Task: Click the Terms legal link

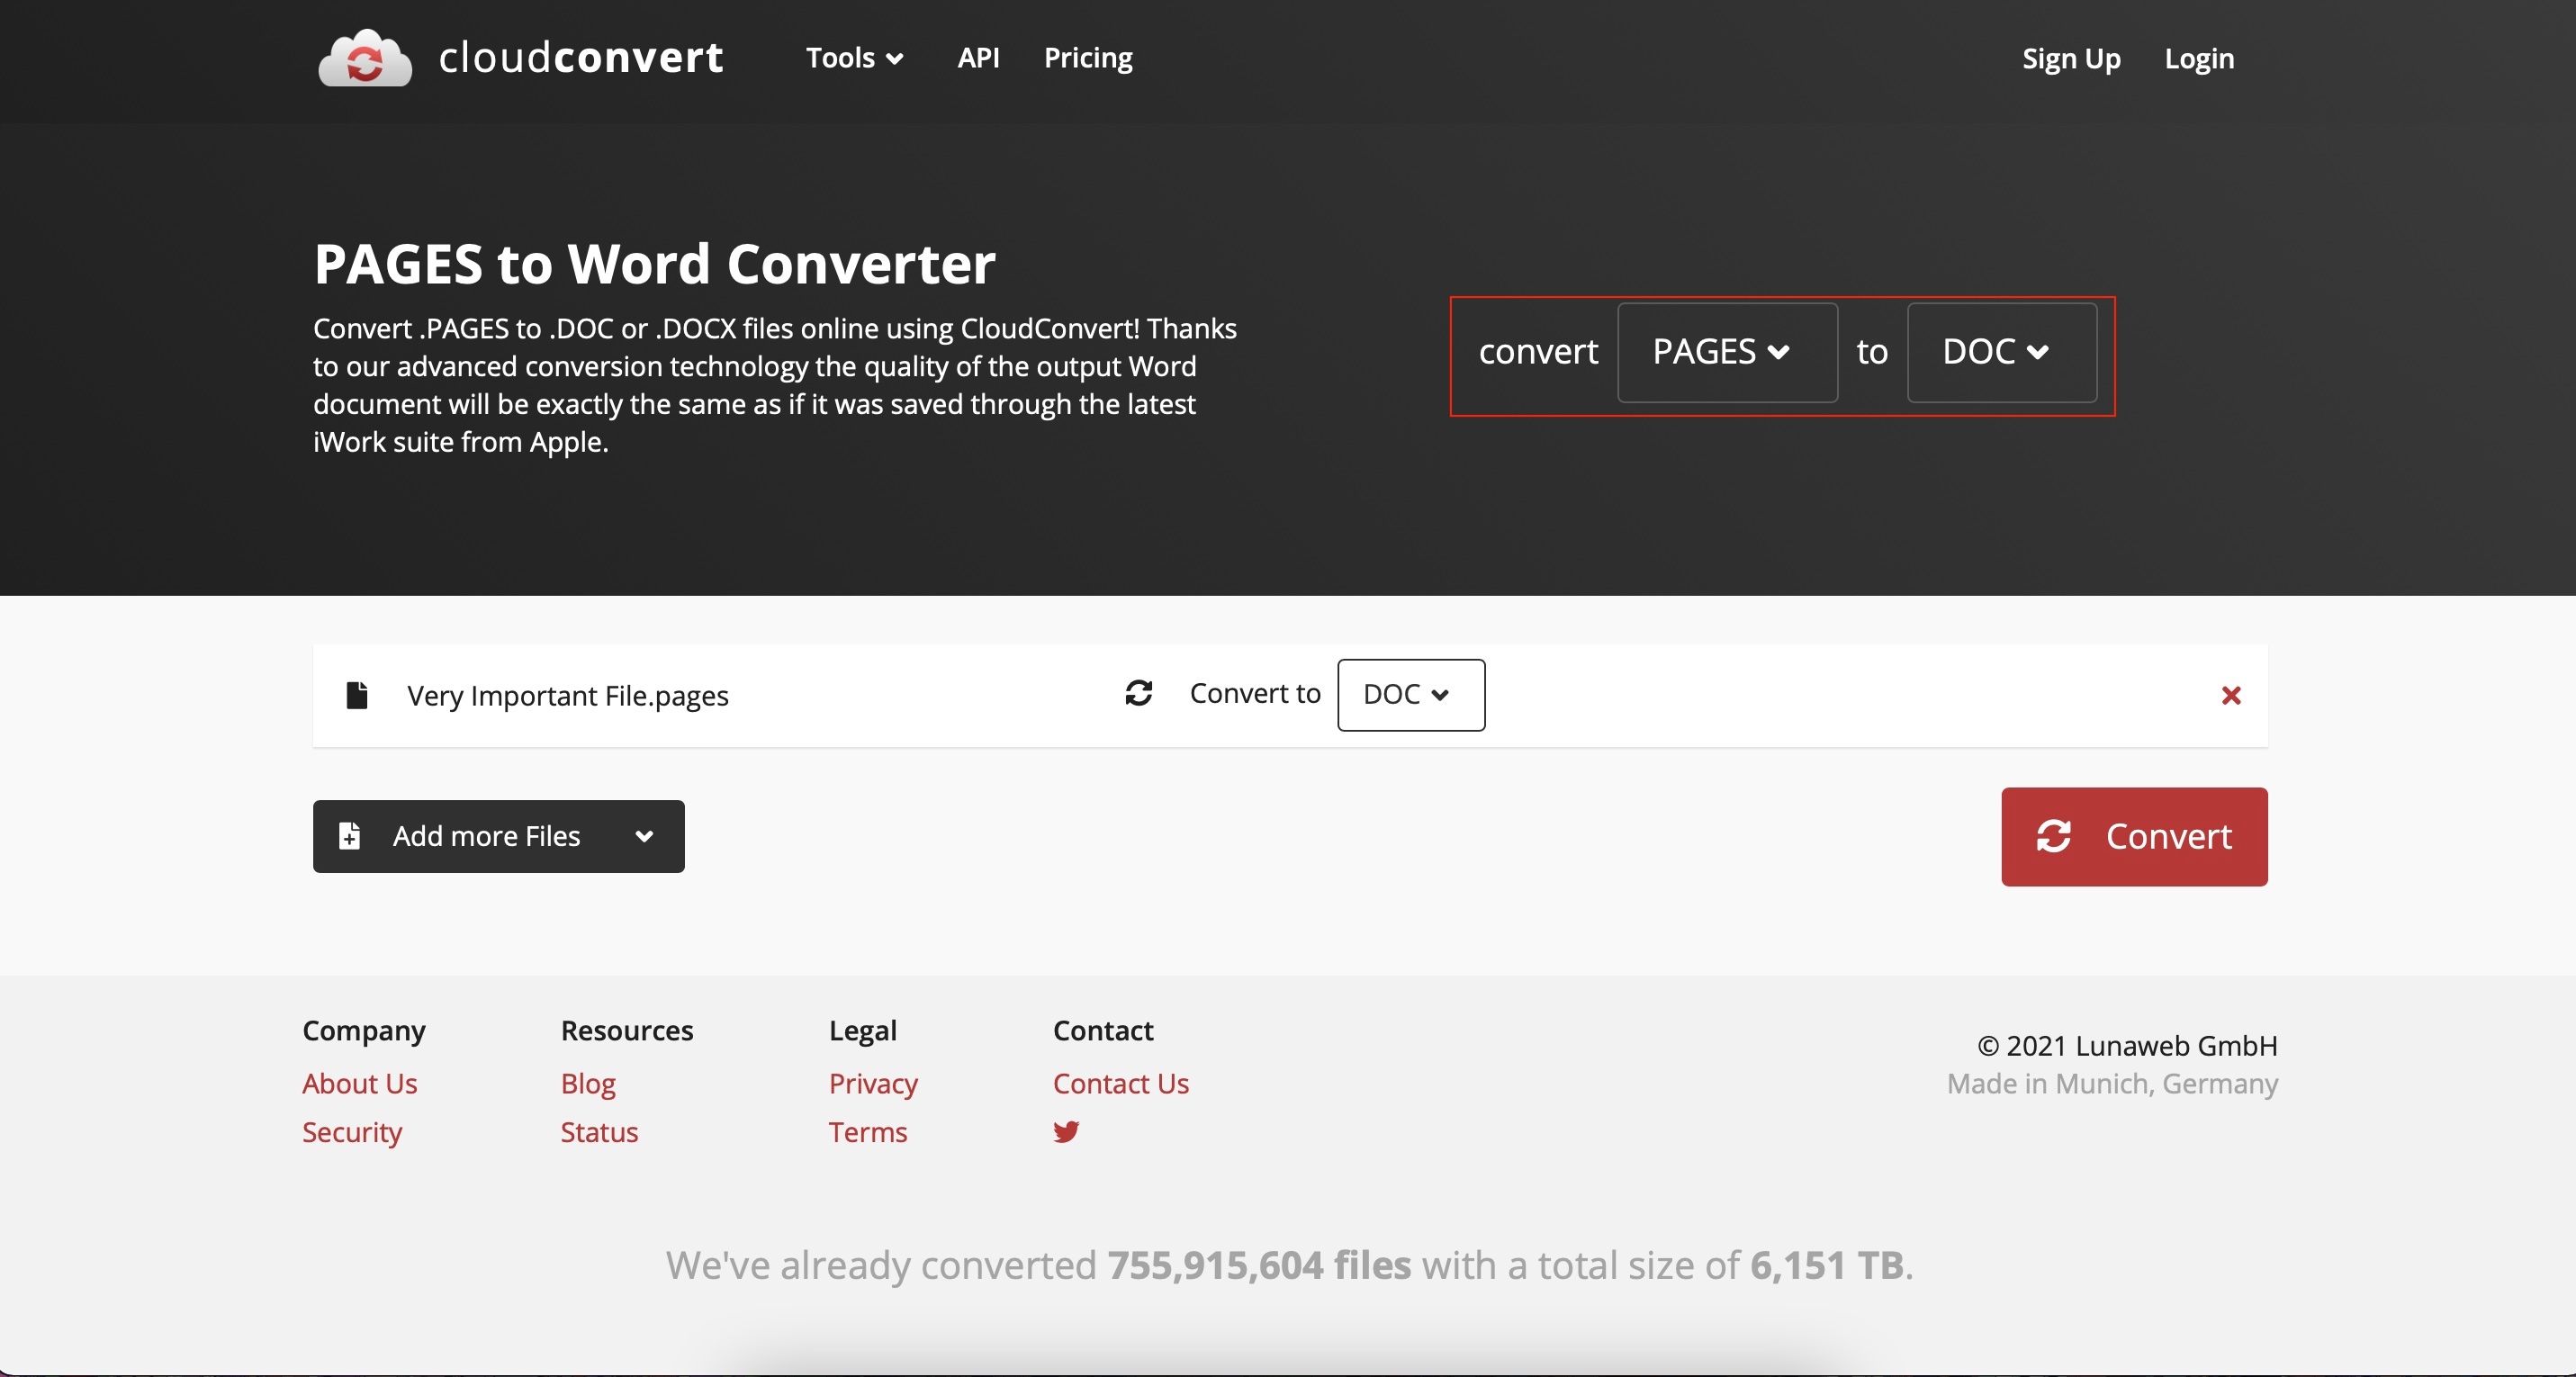Action: click(867, 1129)
